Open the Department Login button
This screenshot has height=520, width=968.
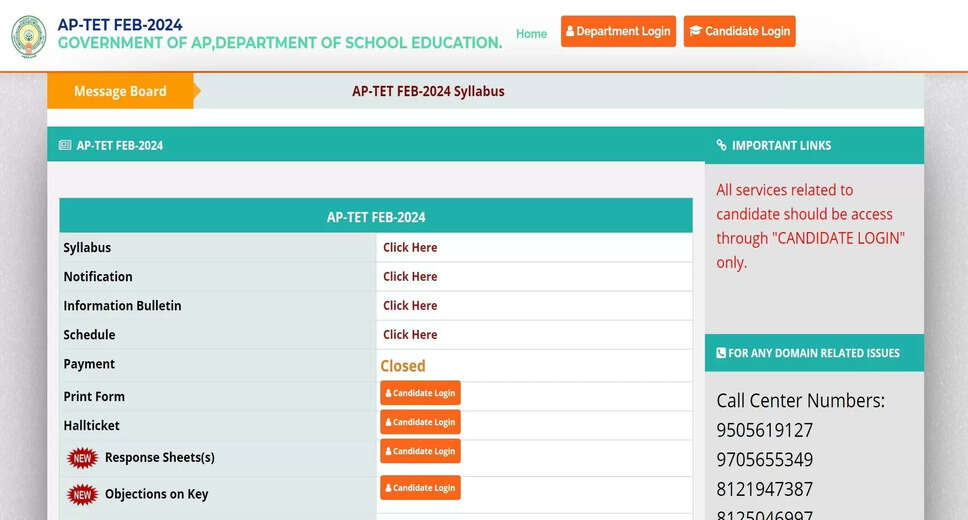[x=618, y=31]
